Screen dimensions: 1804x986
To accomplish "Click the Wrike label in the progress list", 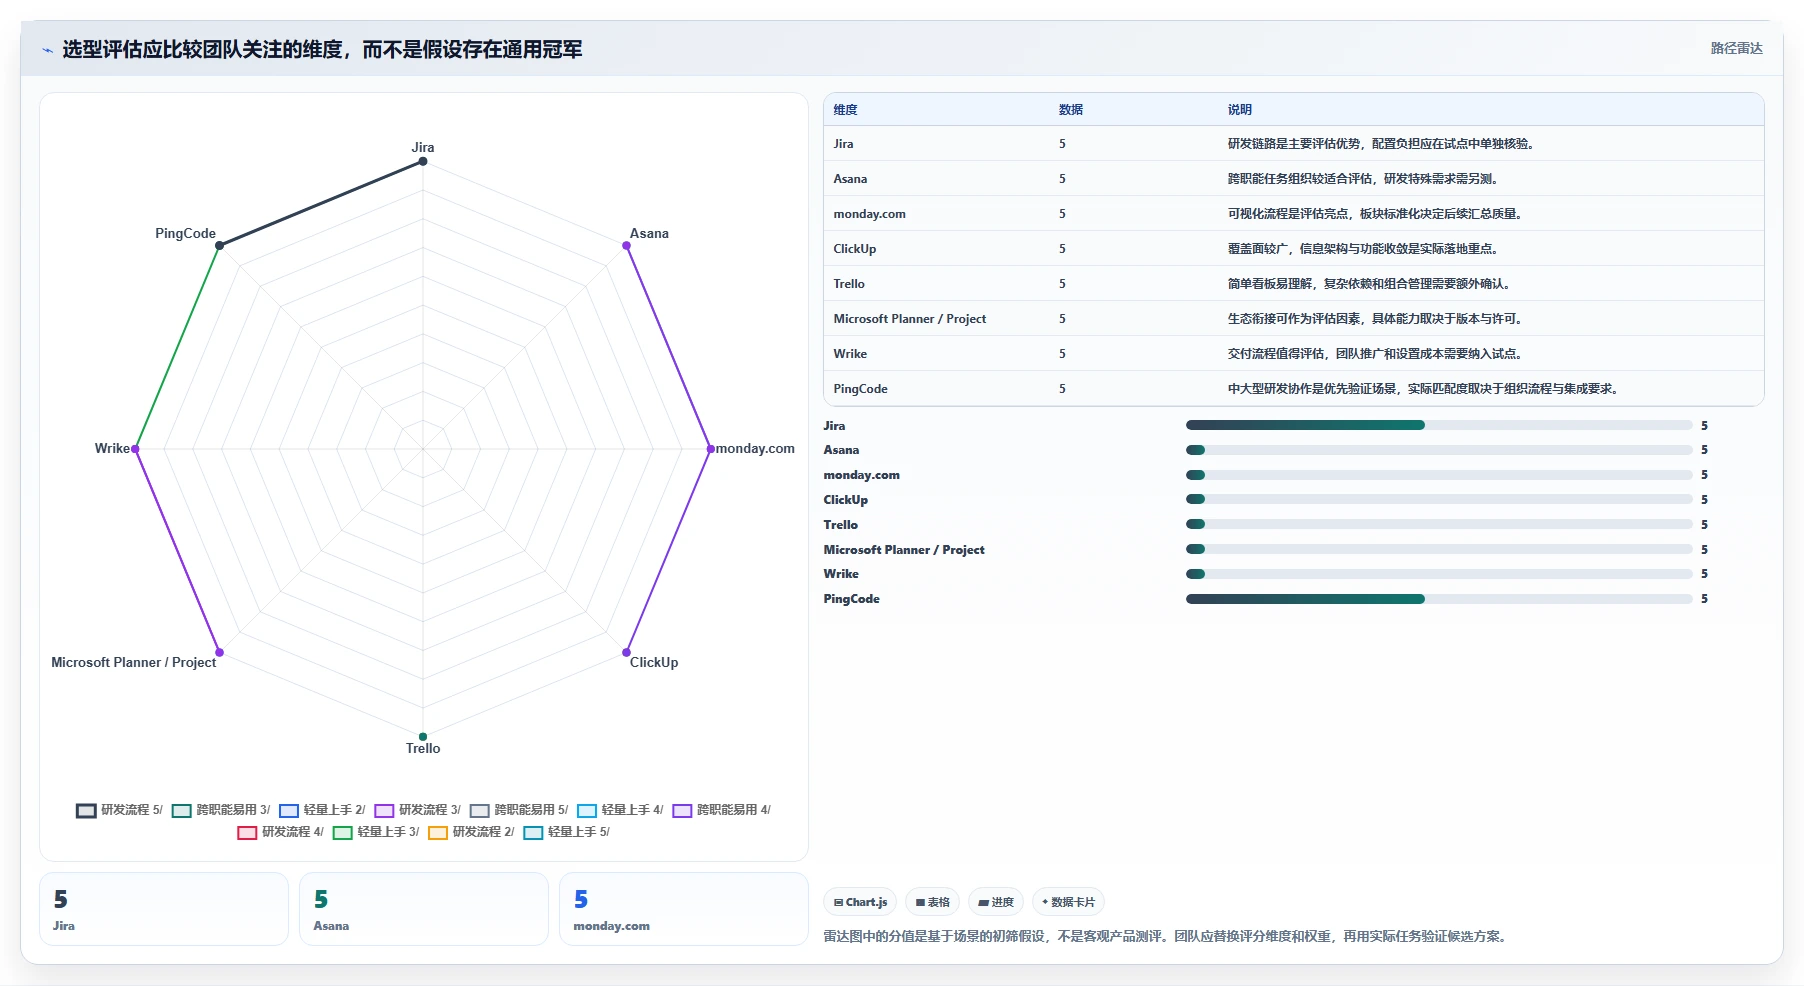I will click(x=841, y=574).
